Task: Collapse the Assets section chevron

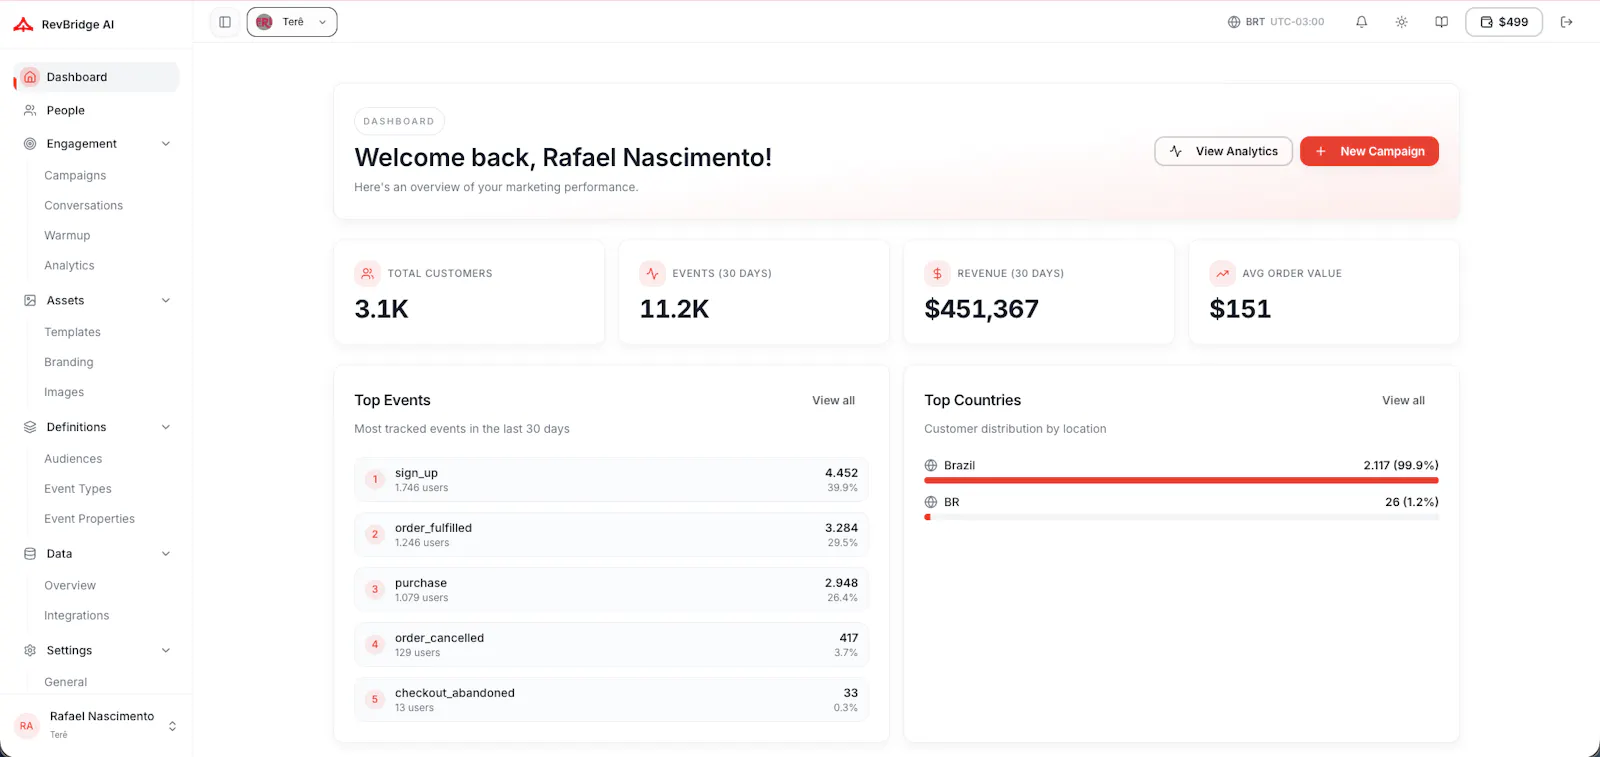Action: point(166,300)
